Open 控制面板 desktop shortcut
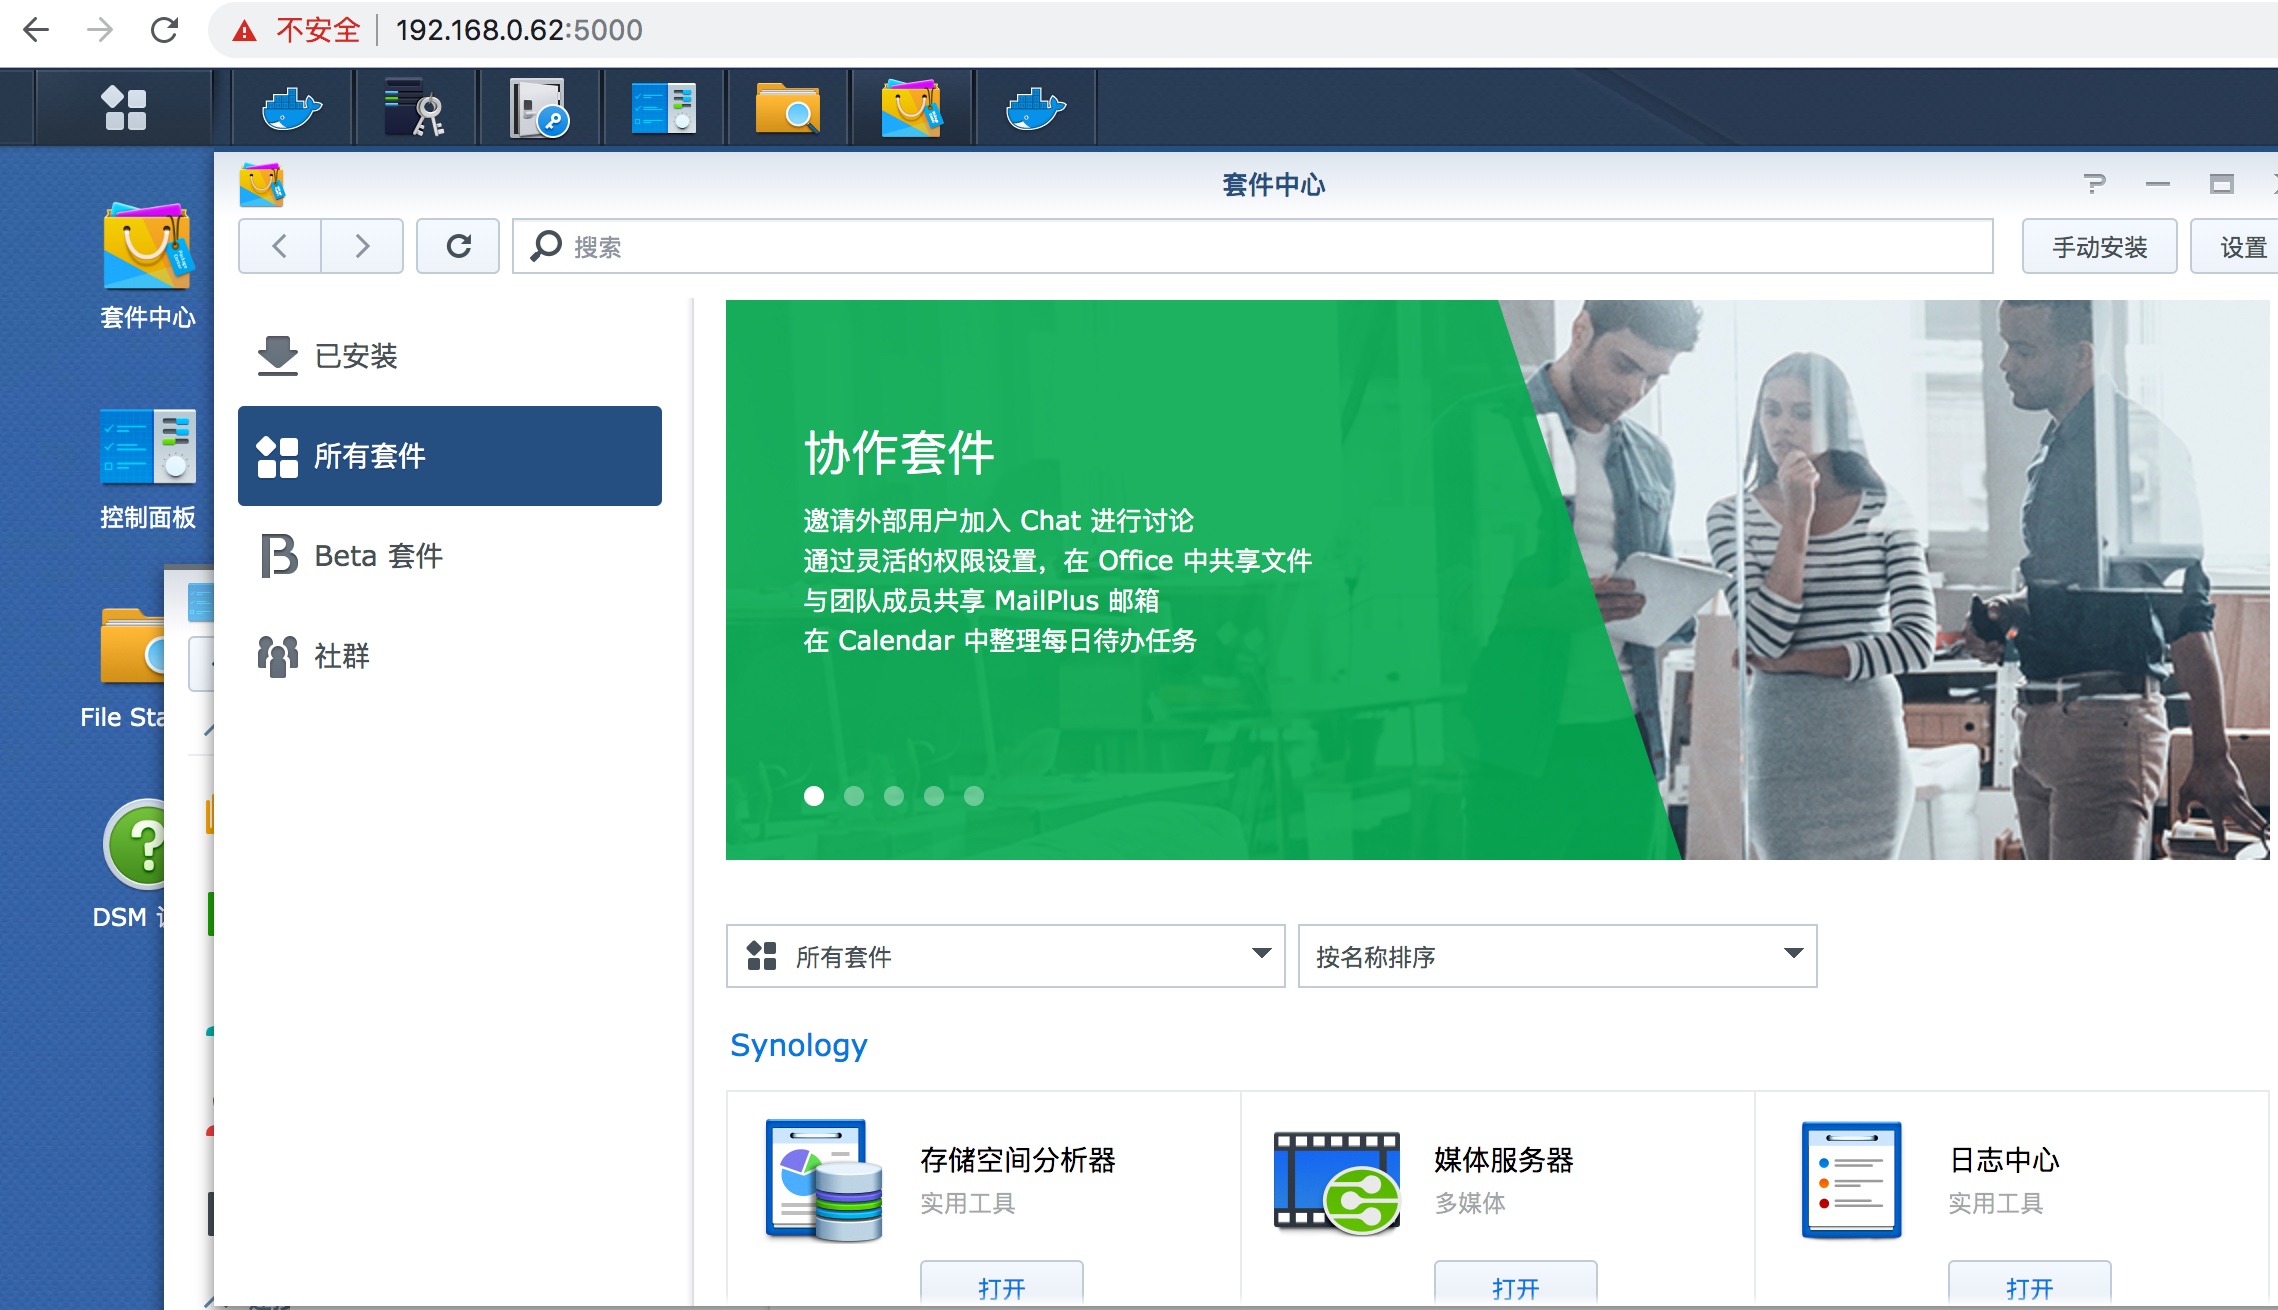The height and width of the screenshot is (1310, 2278). (148, 468)
